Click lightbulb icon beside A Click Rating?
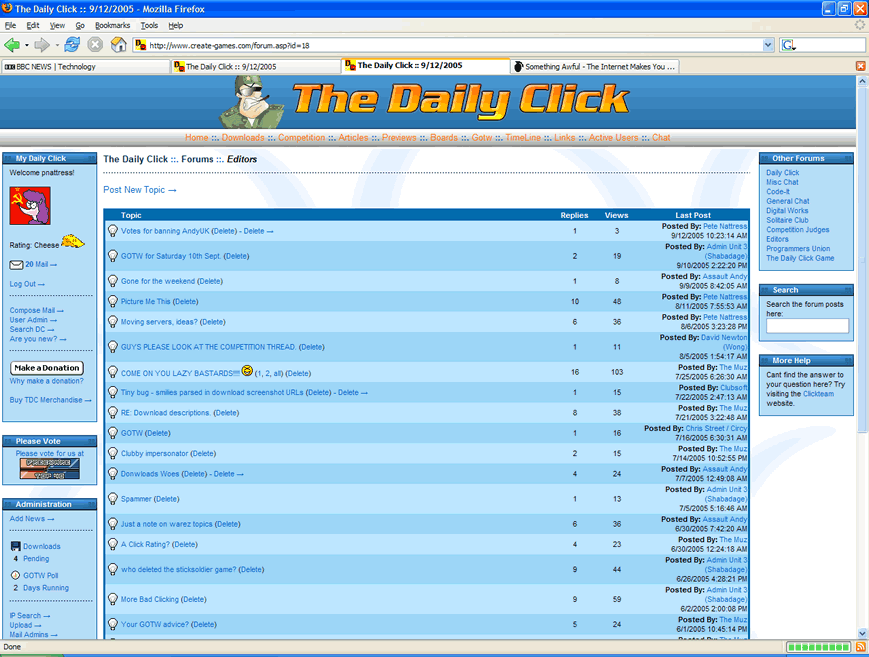The image size is (869, 657). [113, 544]
